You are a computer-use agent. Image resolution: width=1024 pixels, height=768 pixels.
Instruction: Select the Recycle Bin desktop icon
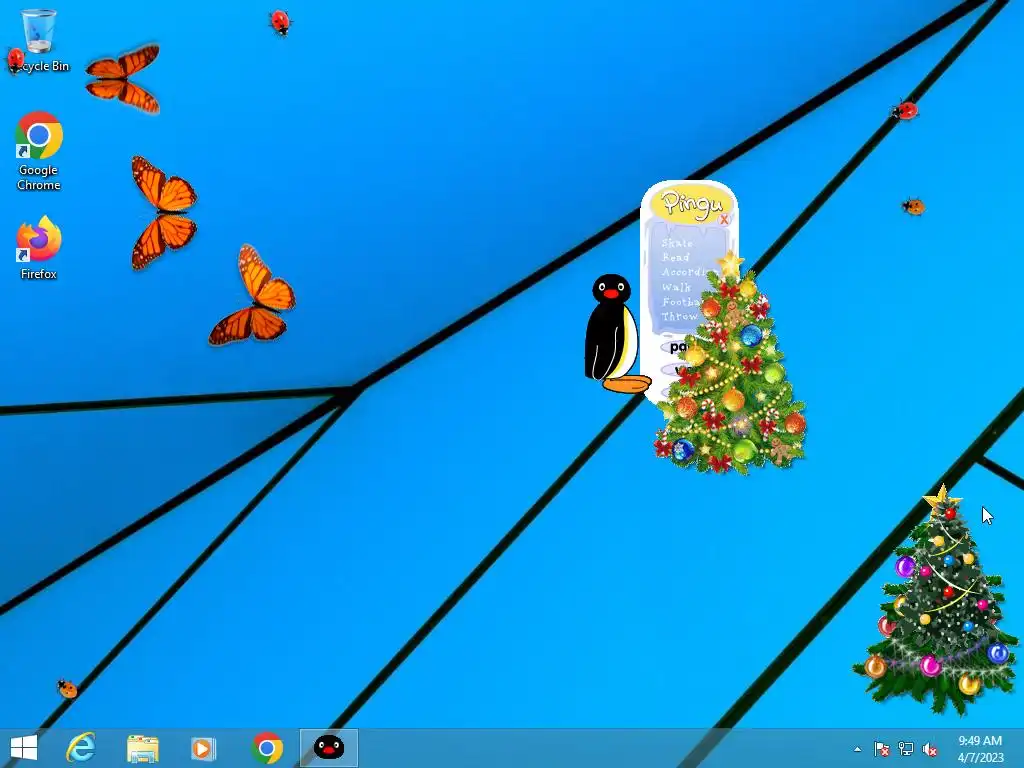pyautogui.click(x=39, y=40)
